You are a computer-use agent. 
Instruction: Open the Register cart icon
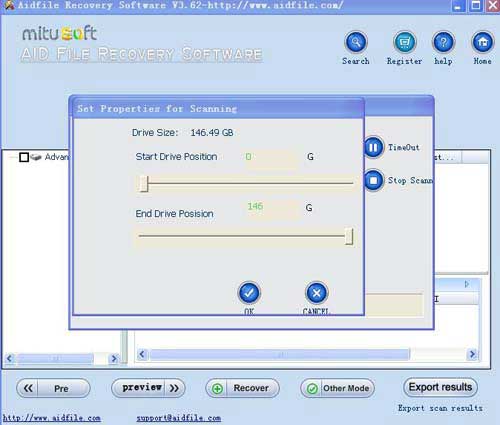coord(404,42)
